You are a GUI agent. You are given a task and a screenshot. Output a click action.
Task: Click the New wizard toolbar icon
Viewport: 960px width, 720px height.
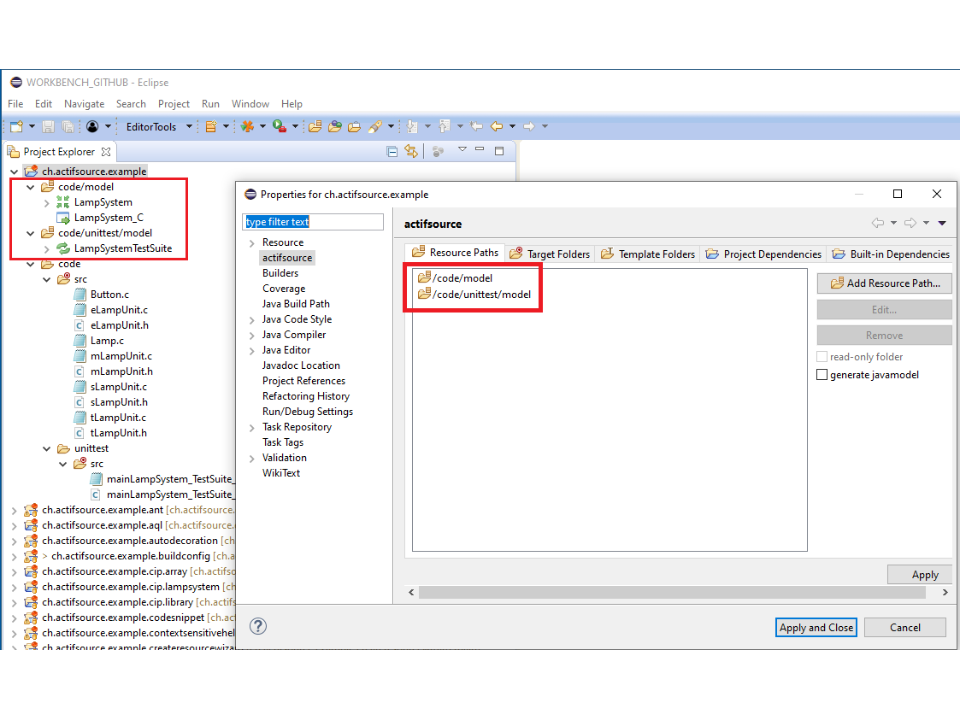coord(16,127)
